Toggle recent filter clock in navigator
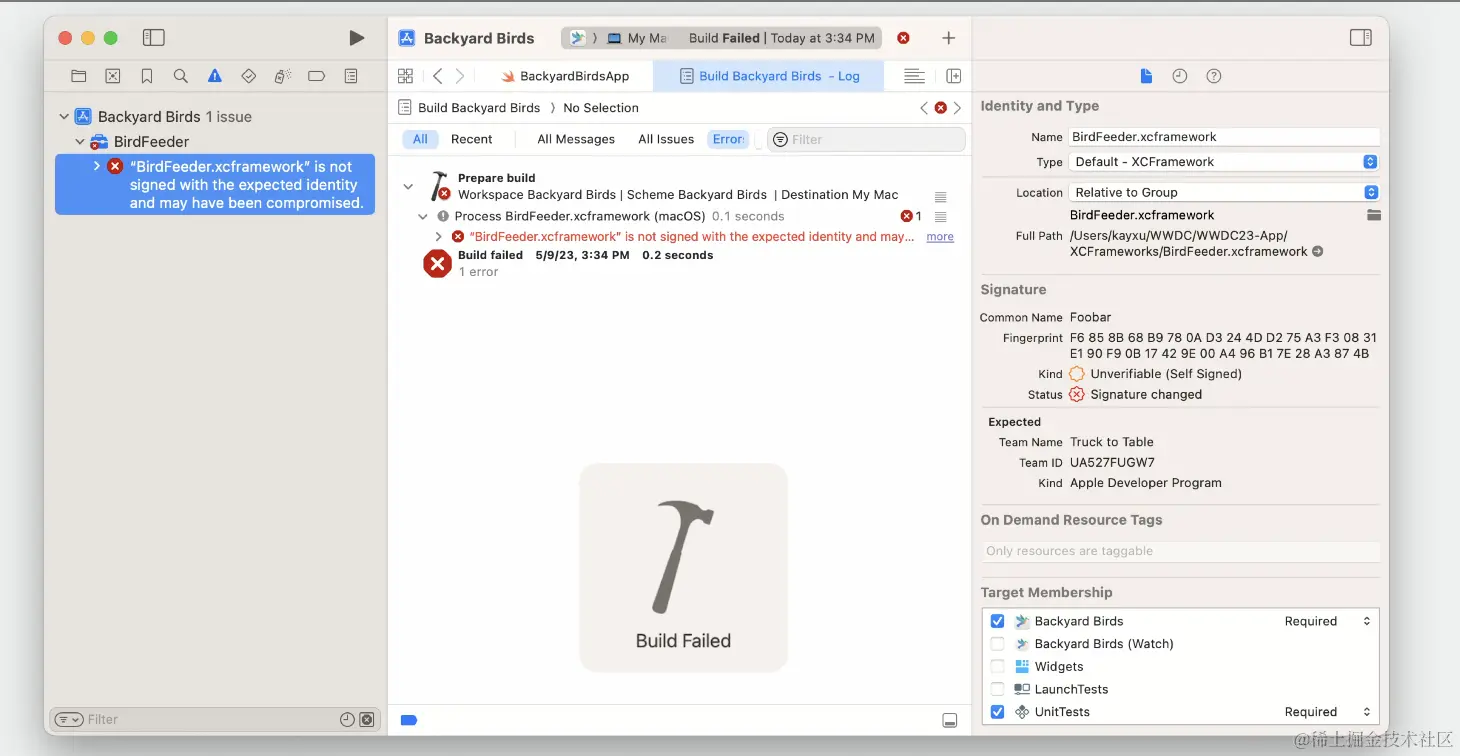Screen dimensions: 1460x756 point(347,719)
